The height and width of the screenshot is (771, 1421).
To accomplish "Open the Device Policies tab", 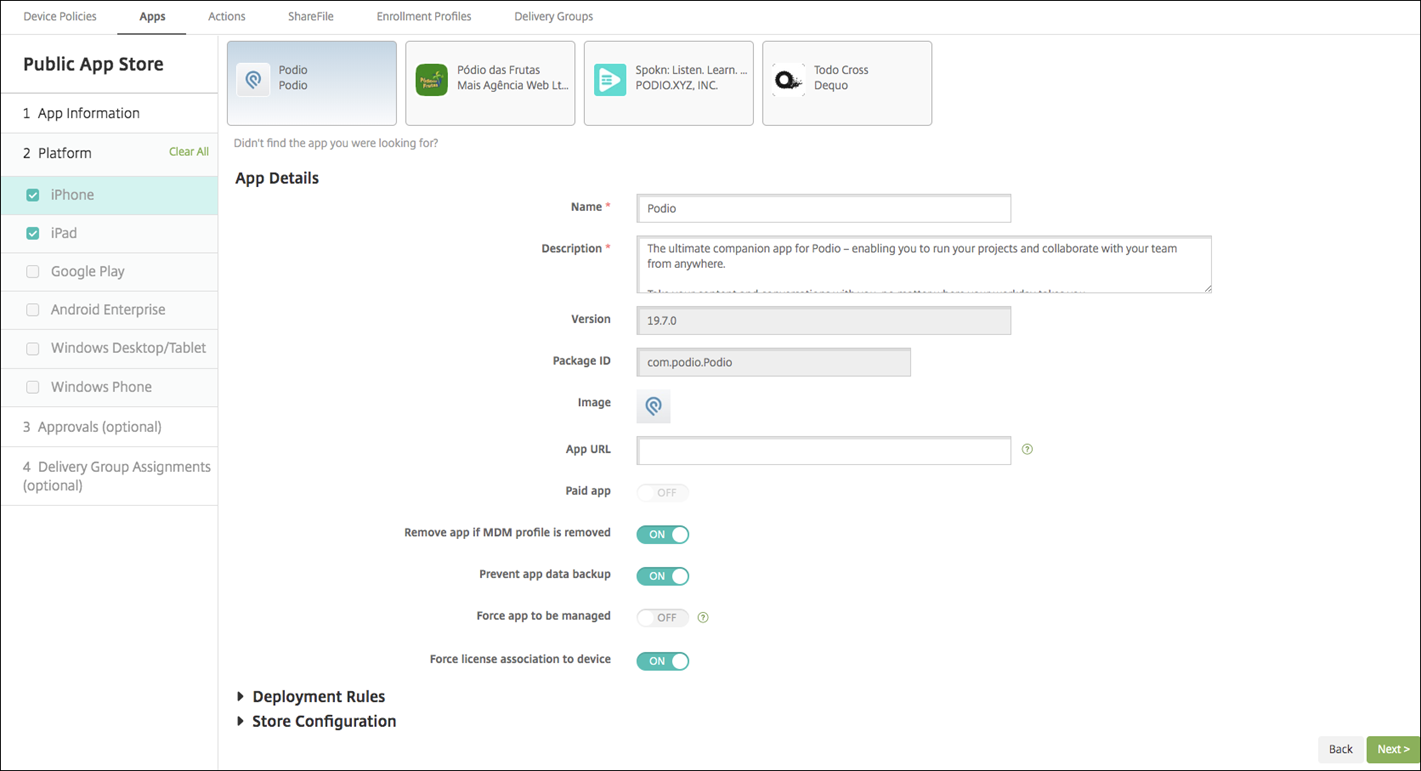I will 60,17.
